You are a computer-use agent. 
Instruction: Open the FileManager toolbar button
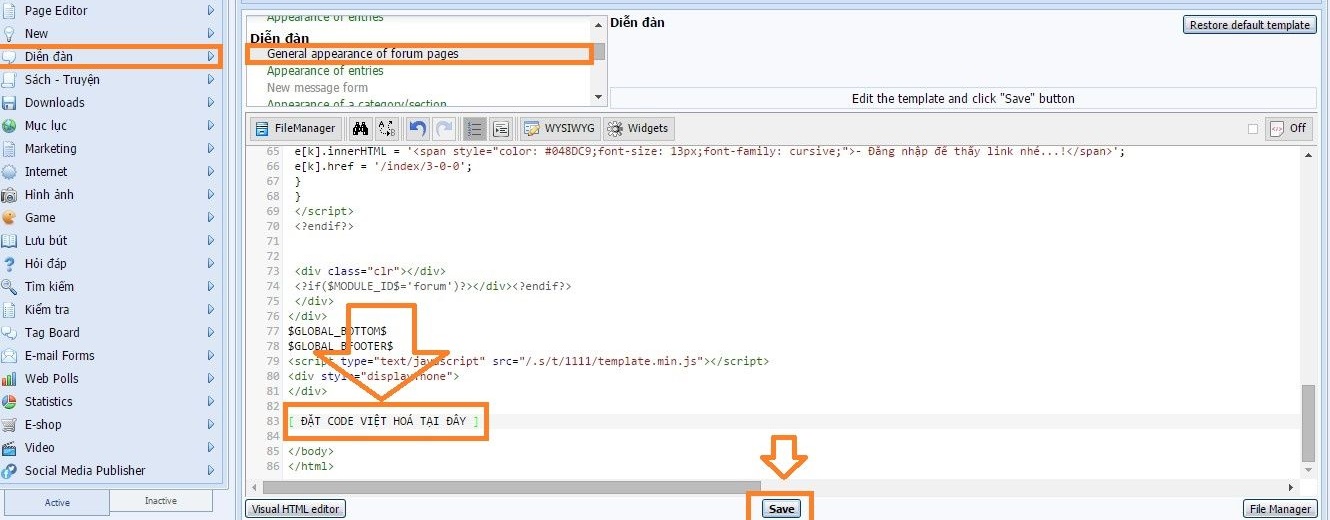pyautogui.click(x=296, y=129)
